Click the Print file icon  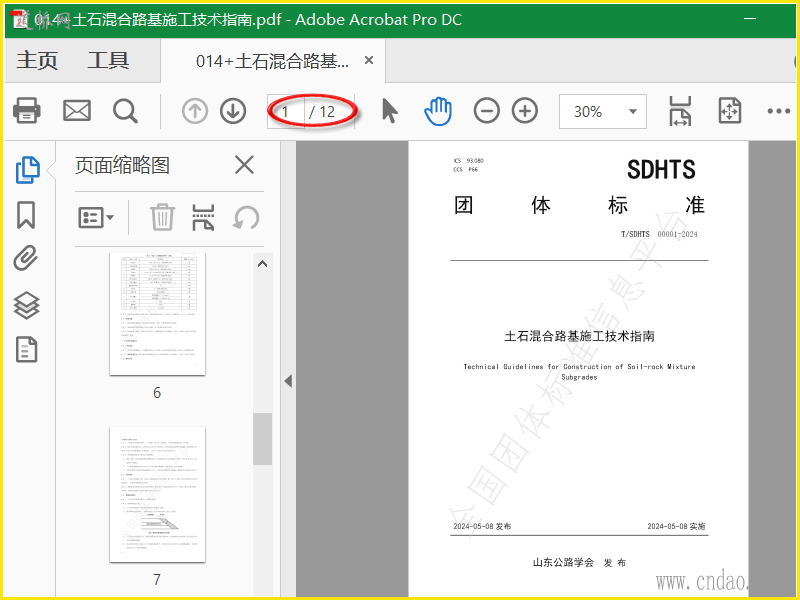(27, 110)
